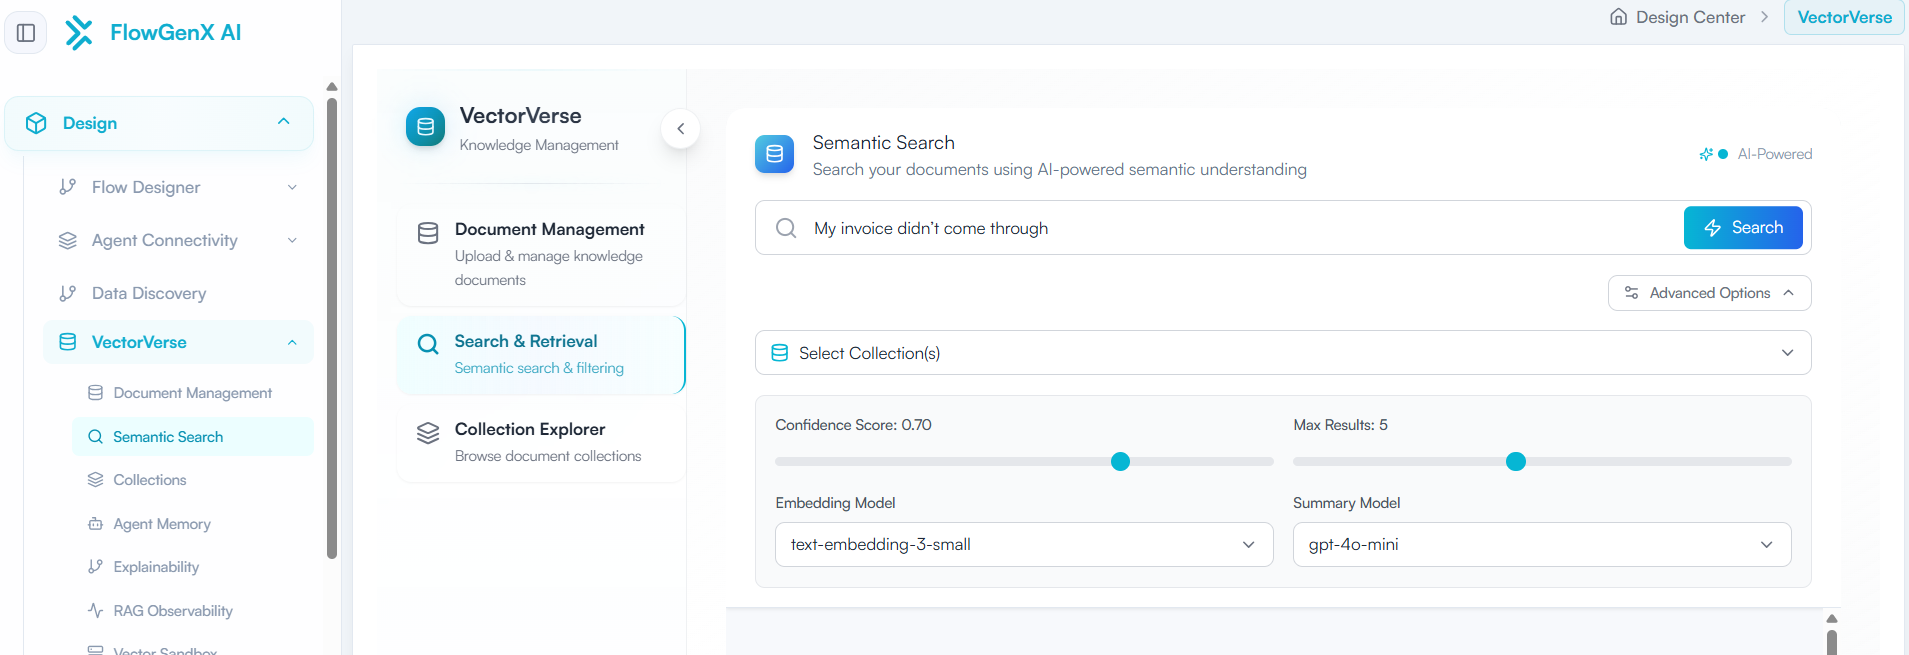Go to Collections in sidebar
Viewport: 1909px width, 655px height.
pos(150,480)
